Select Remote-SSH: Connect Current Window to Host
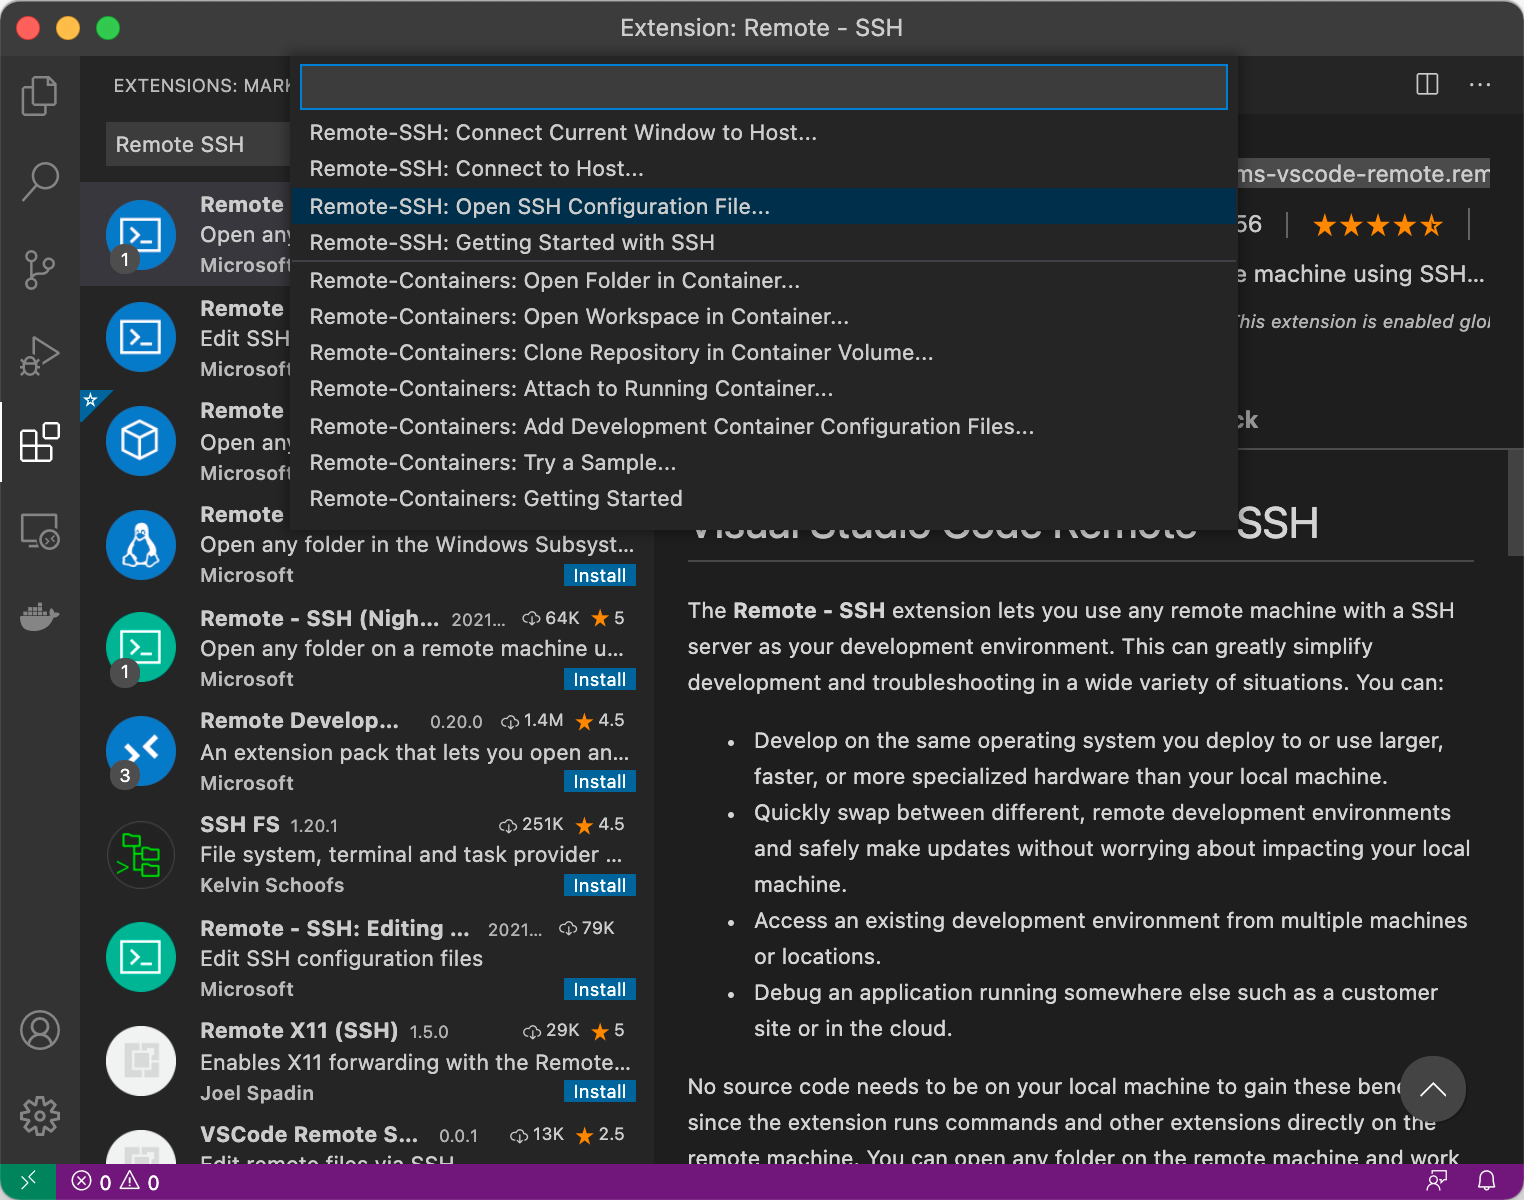1524x1200 pixels. click(764, 133)
